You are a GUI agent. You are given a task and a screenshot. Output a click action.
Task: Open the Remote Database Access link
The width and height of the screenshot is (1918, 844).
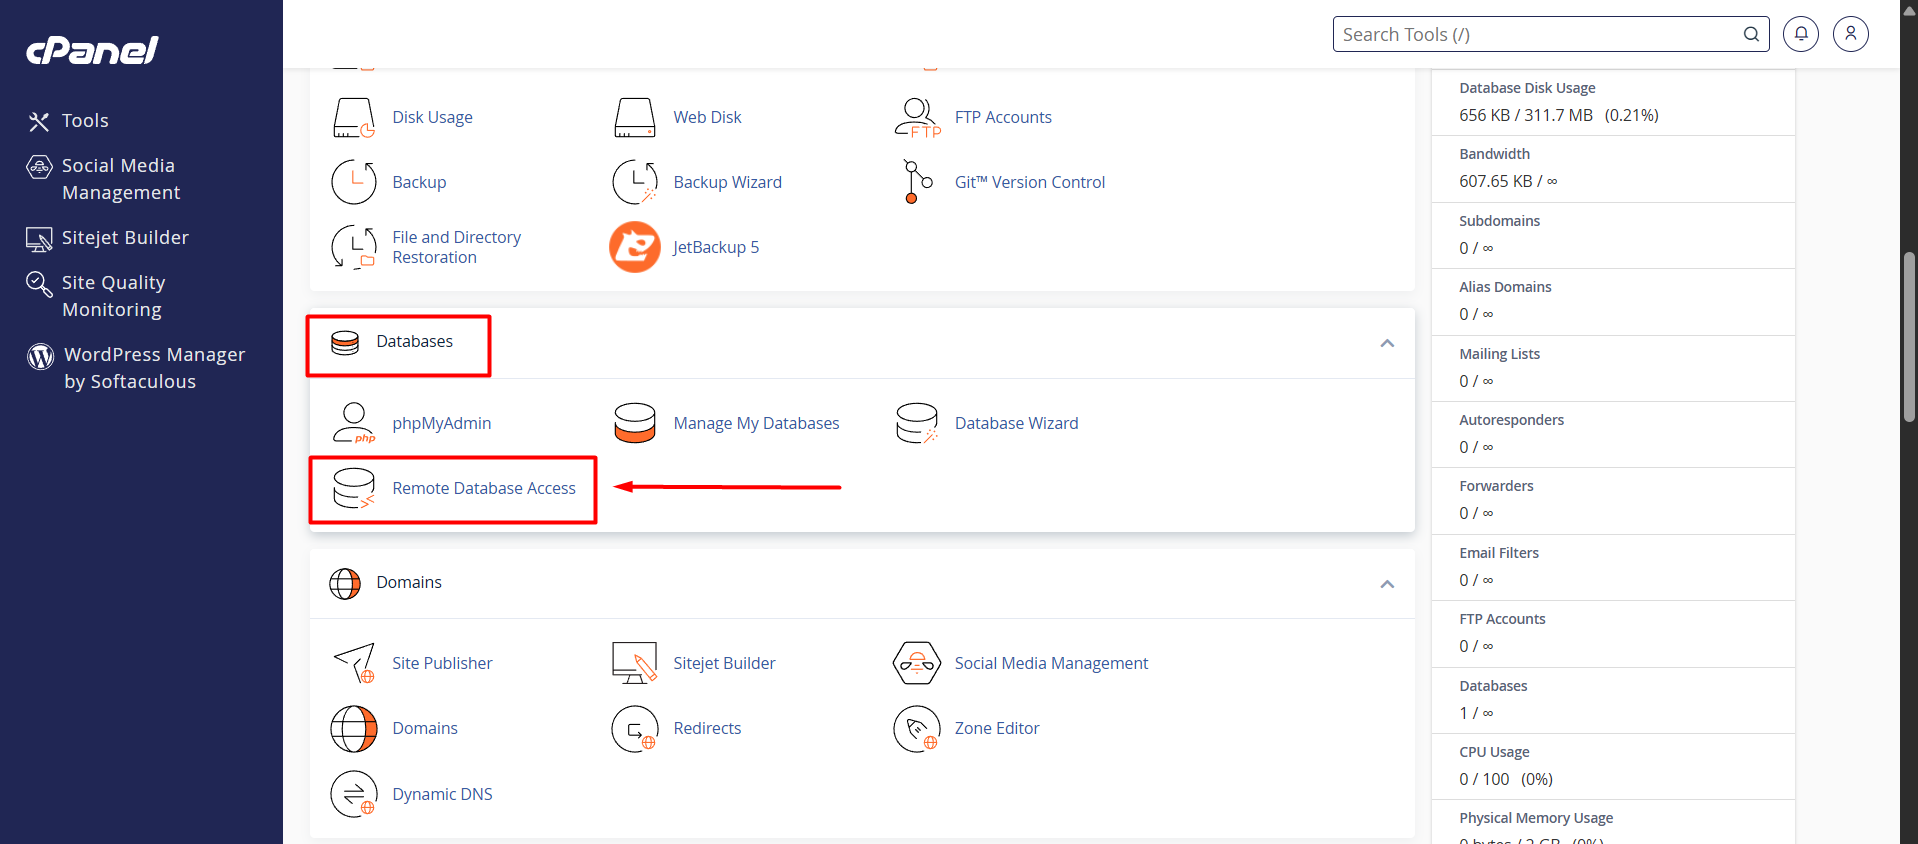(x=484, y=488)
